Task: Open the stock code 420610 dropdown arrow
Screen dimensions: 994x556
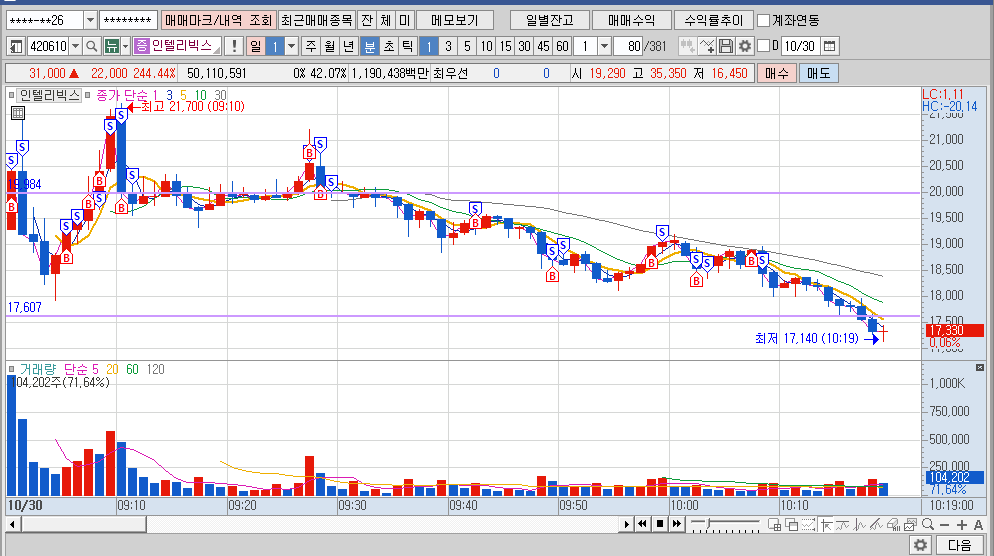Action: [x=75, y=46]
